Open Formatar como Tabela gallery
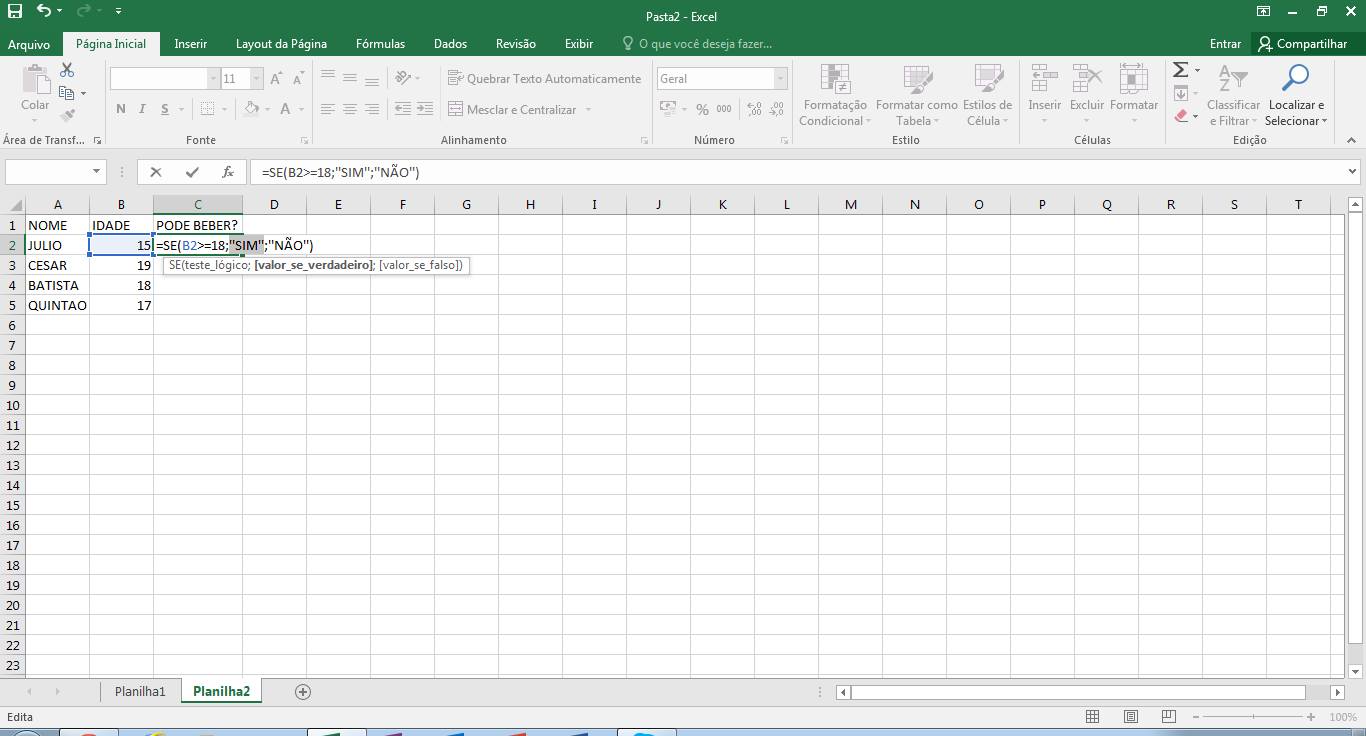This screenshot has height=736, width=1366. click(917, 96)
